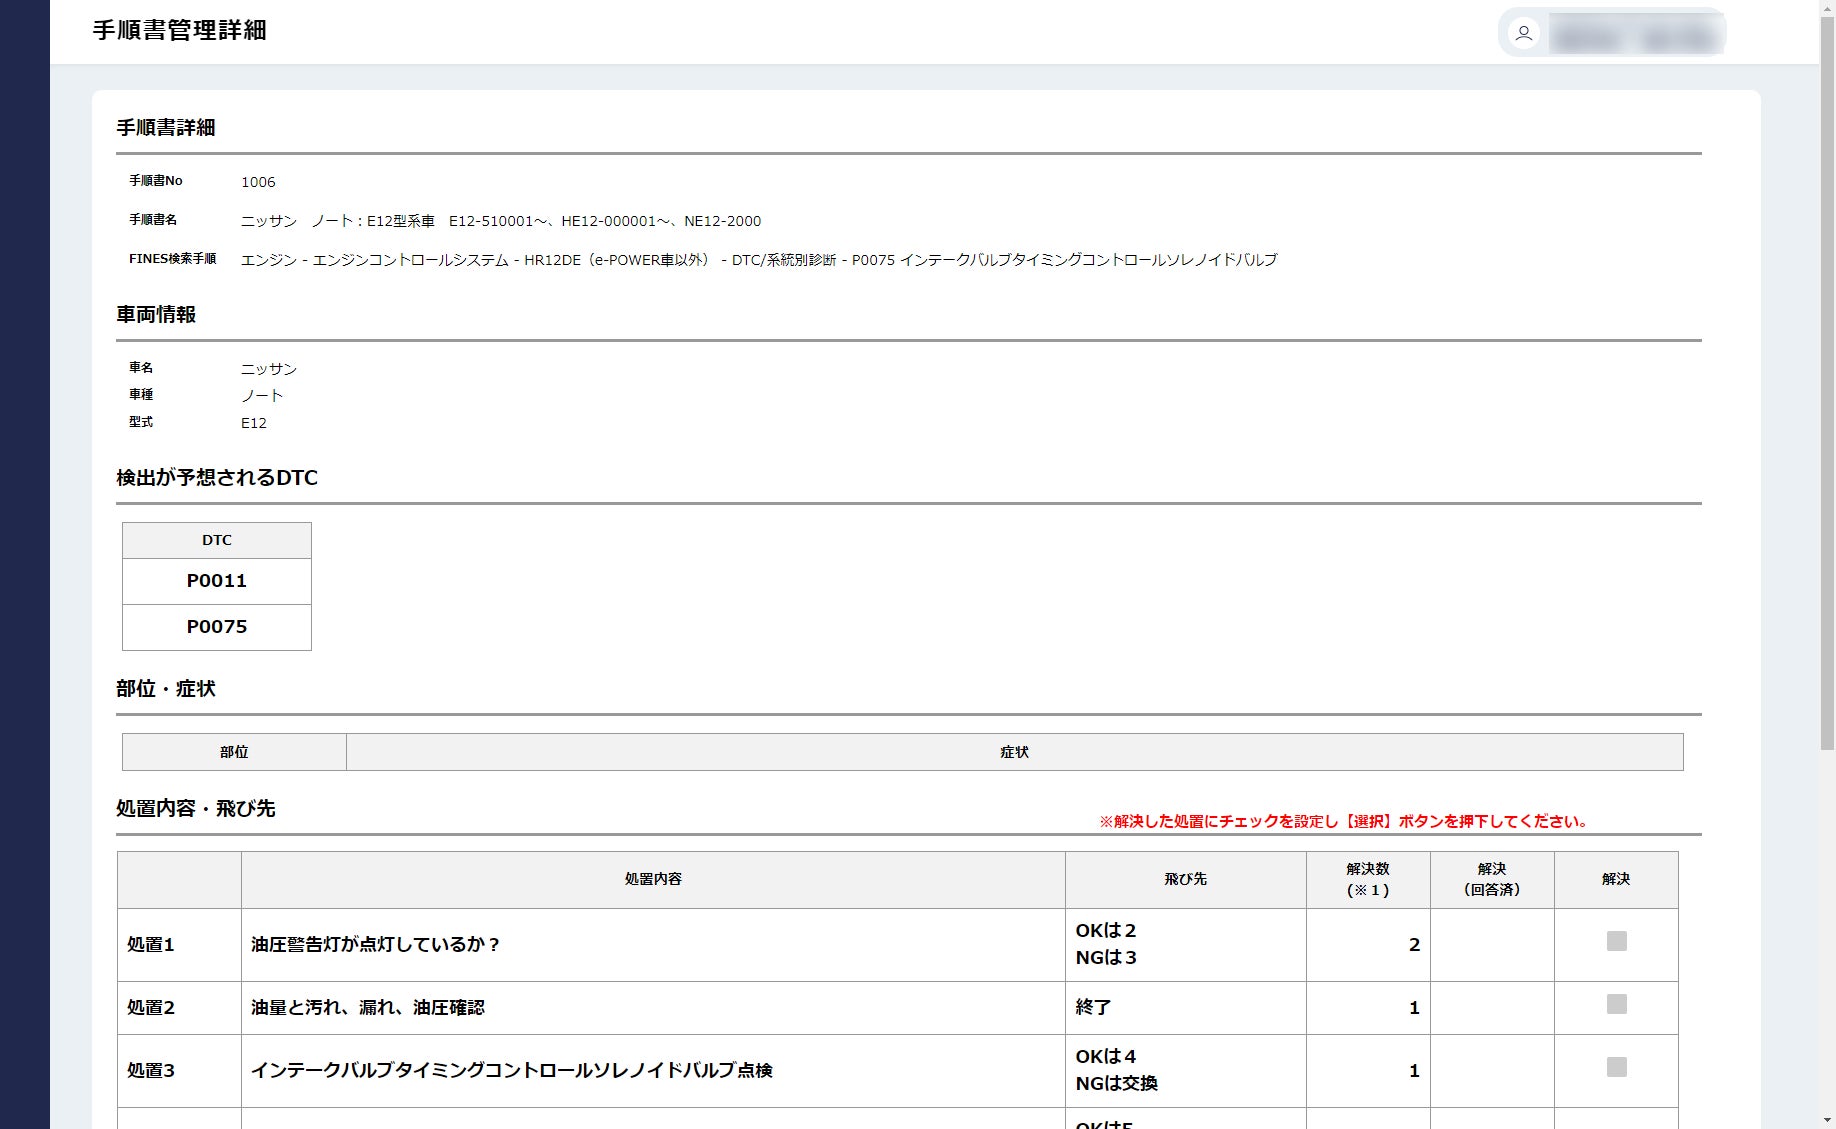
Task: Click the 車名 value ニッサン
Action: tap(269, 369)
